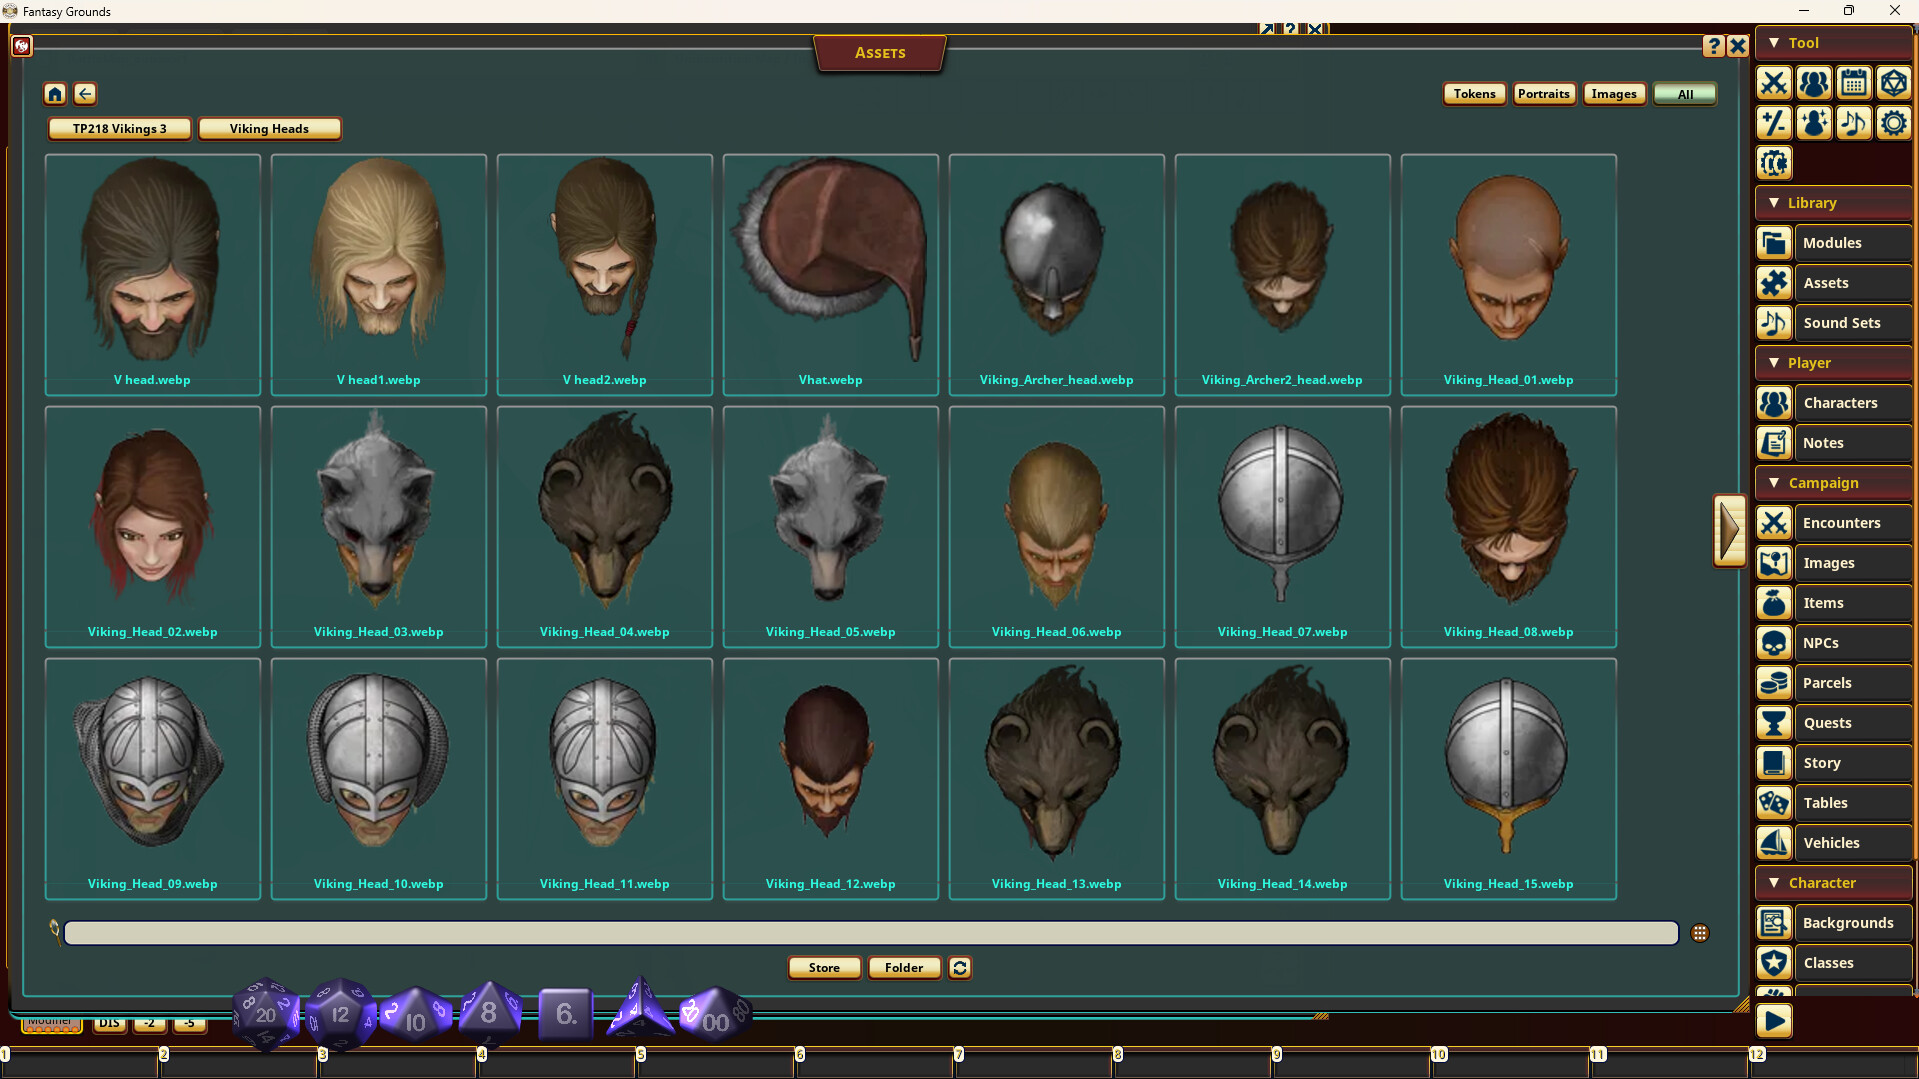1919x1079 pixels.
Task: Roll the purple d20 die
Action: point(264,1013)
